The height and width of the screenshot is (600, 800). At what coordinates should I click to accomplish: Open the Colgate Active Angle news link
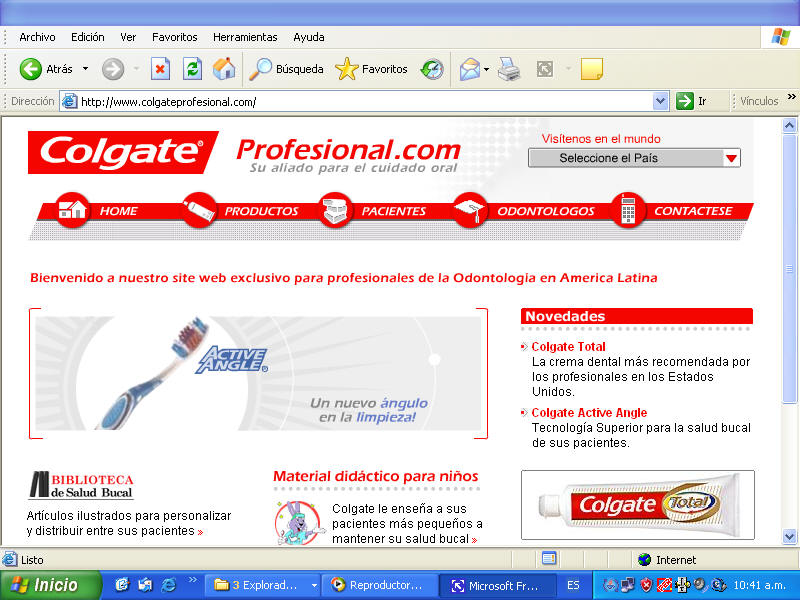(x=589, y=413)
